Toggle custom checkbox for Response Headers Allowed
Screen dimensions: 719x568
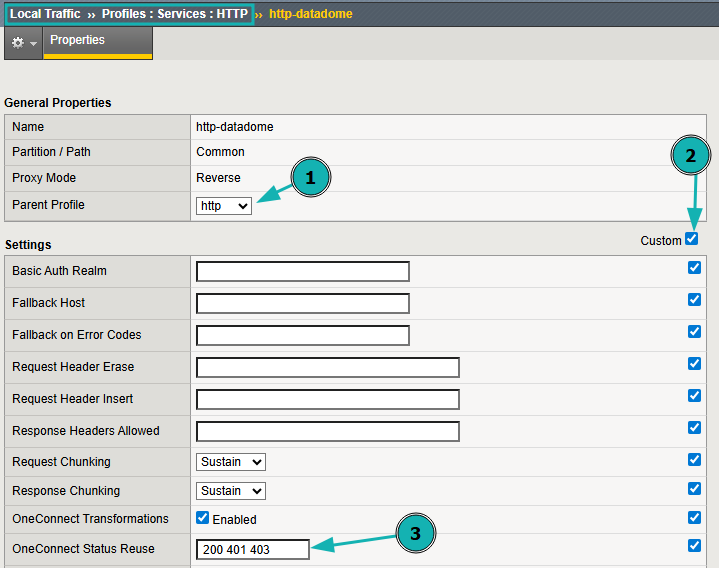click(694, 428)
